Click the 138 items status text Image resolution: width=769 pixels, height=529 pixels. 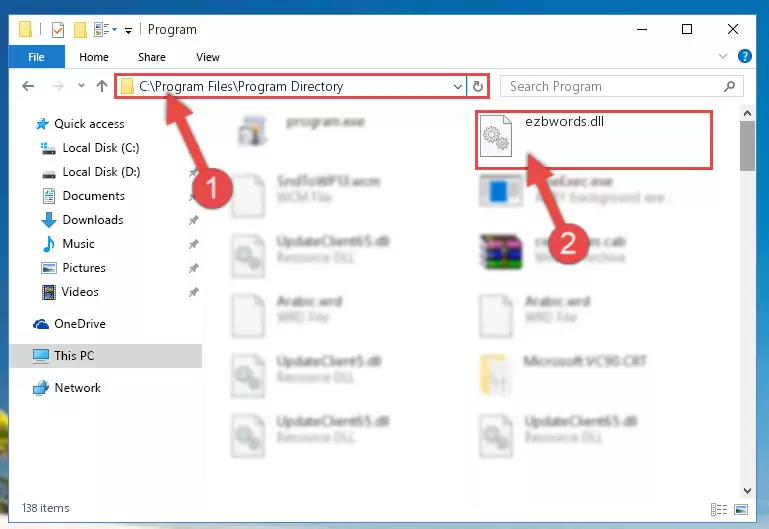point(46,508)
